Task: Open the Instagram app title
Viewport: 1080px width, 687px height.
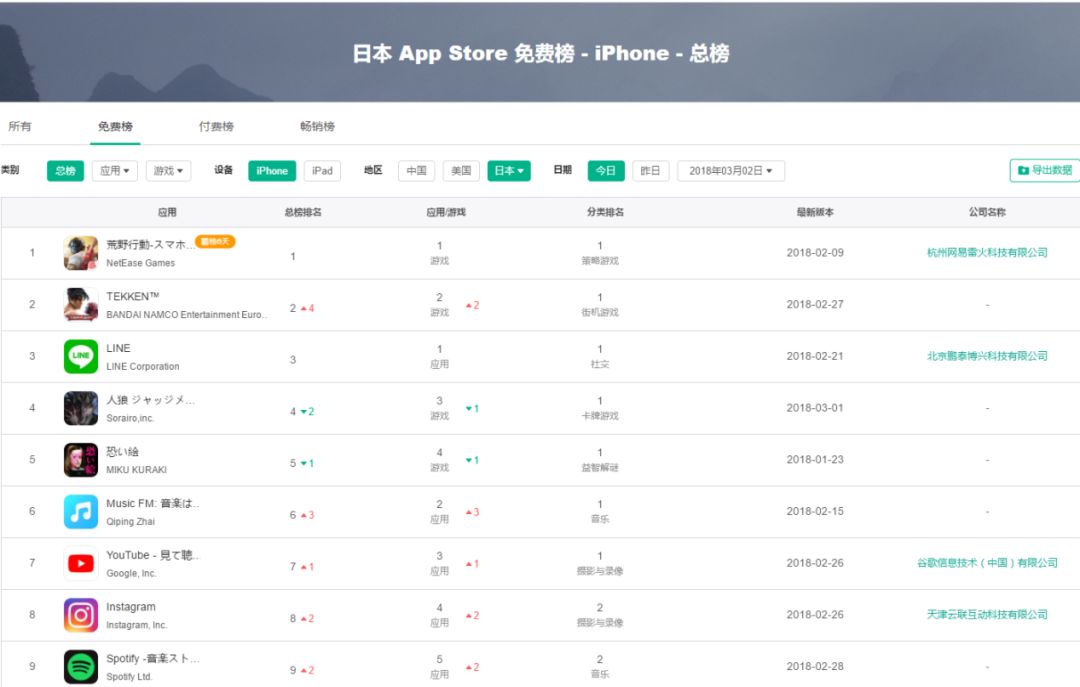Action: pyautogui.click(x=131, y=606)
